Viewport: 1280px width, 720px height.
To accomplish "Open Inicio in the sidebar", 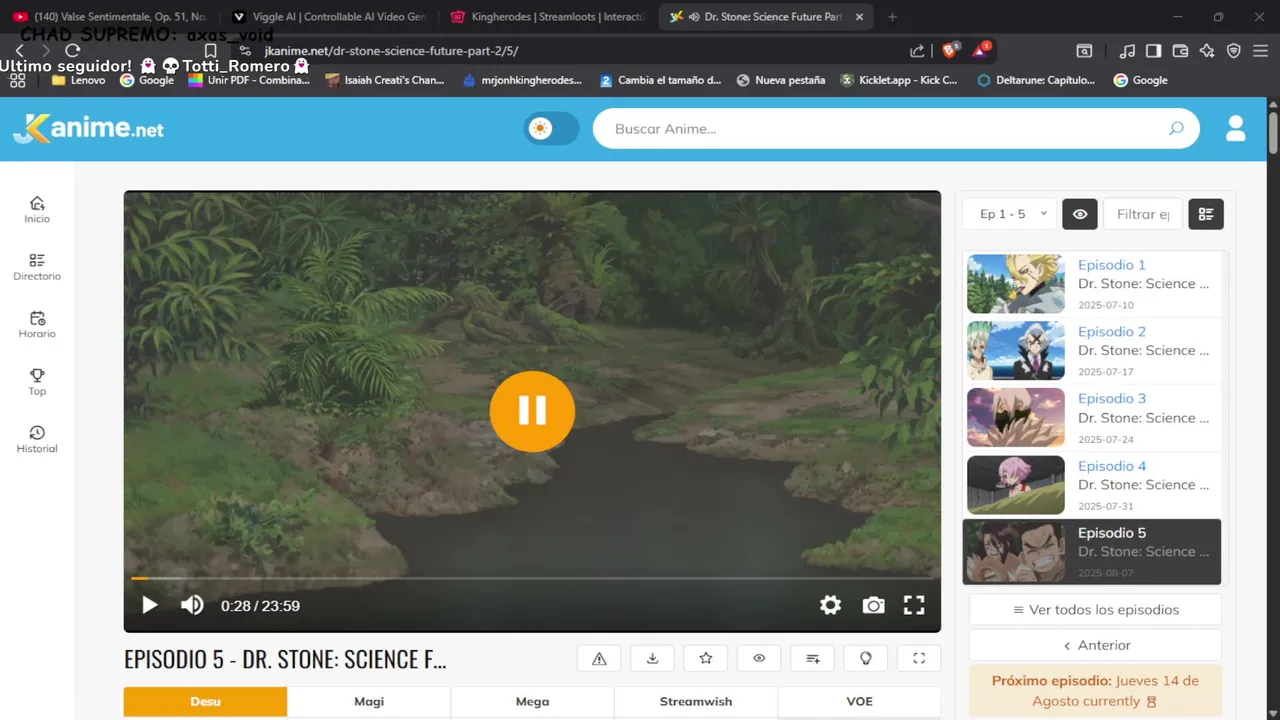I will 37,210.
